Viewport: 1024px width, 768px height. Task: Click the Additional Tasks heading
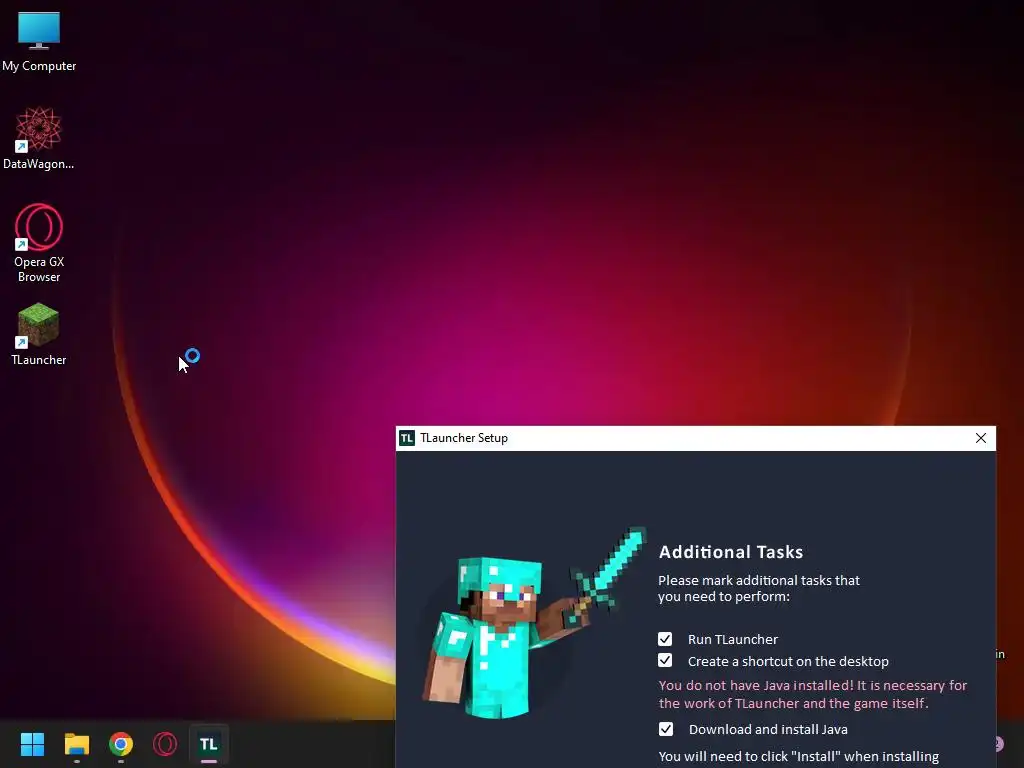731,552
